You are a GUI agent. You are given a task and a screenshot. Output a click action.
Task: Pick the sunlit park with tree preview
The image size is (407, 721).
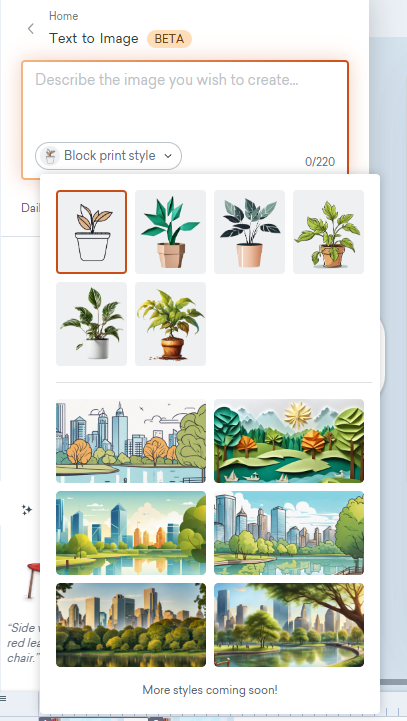(x=289, y=625)
